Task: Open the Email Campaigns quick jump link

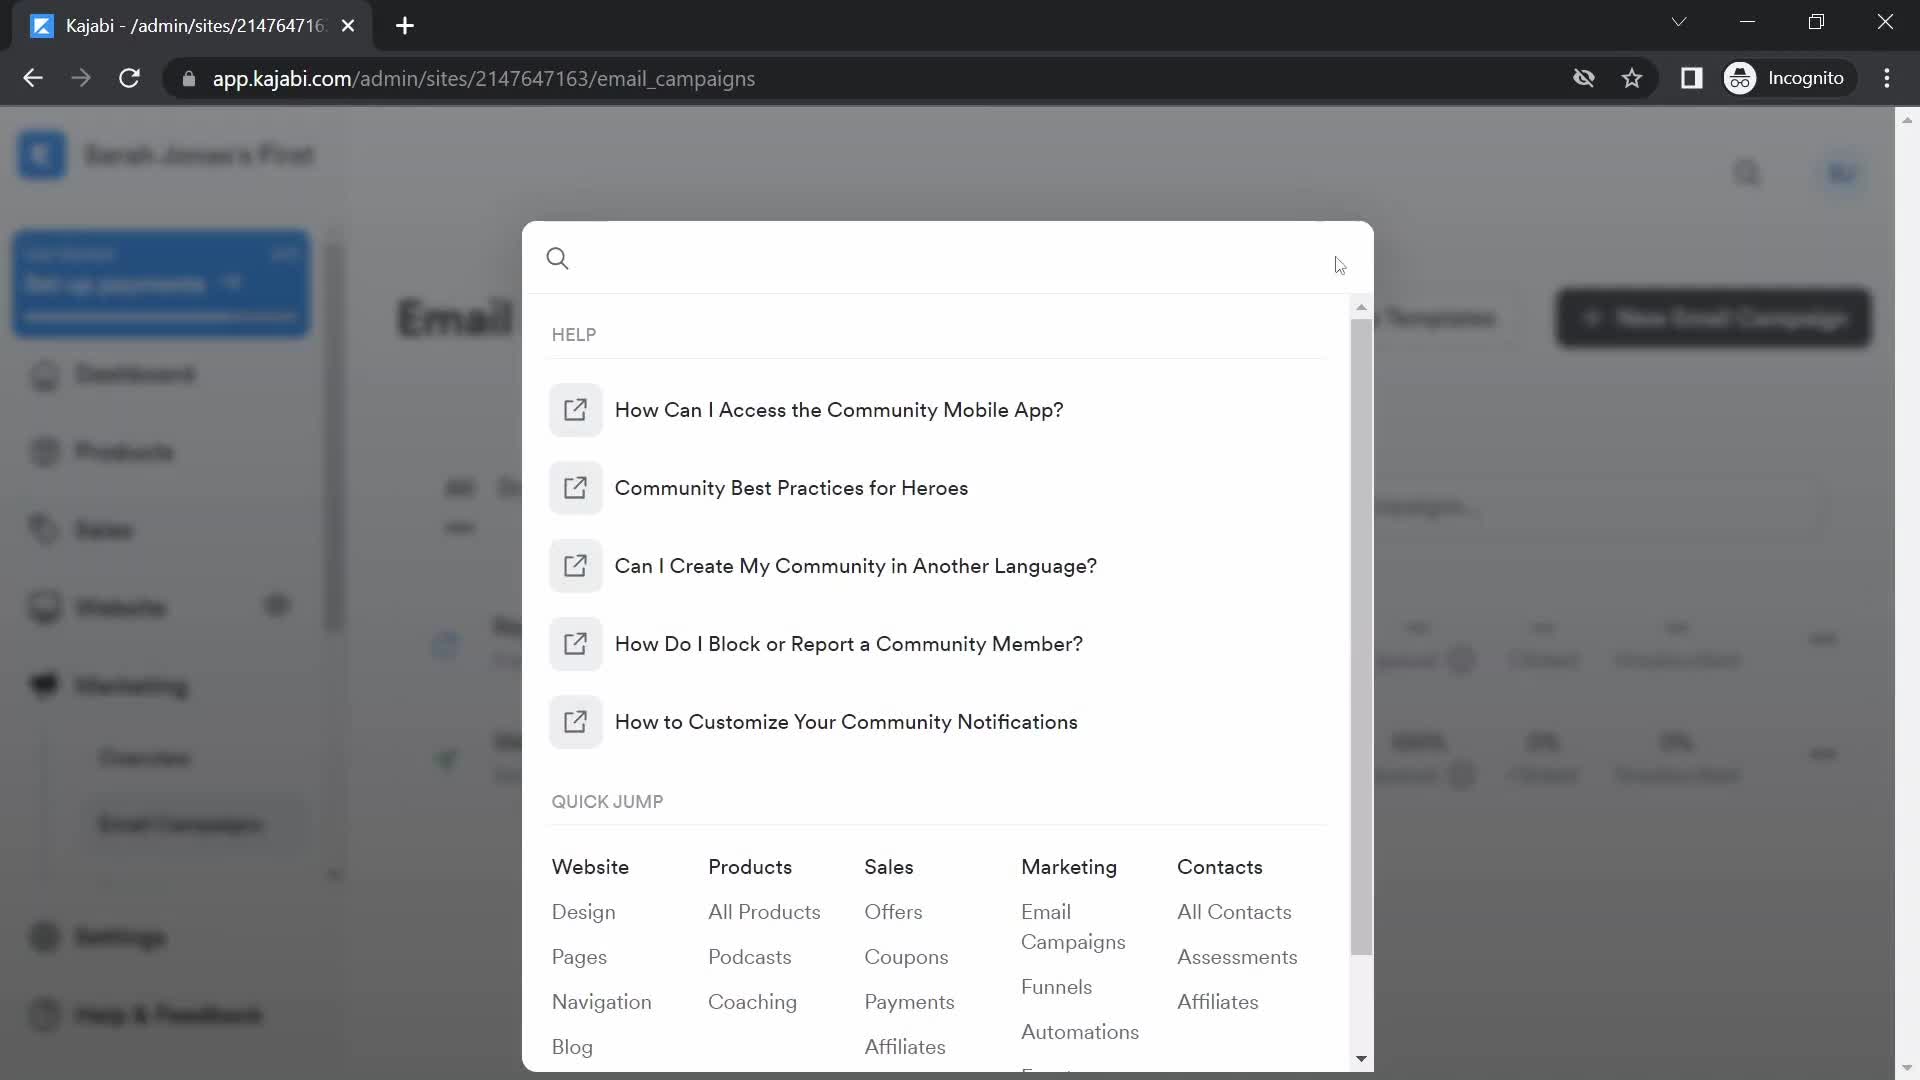Action: pos(1072,926)
